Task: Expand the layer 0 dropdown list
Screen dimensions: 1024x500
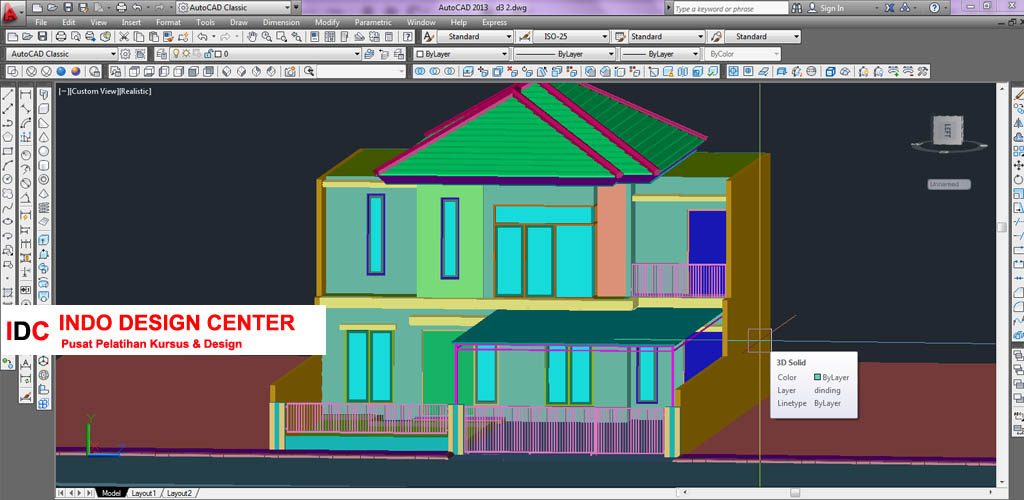Action: (357, 54)
